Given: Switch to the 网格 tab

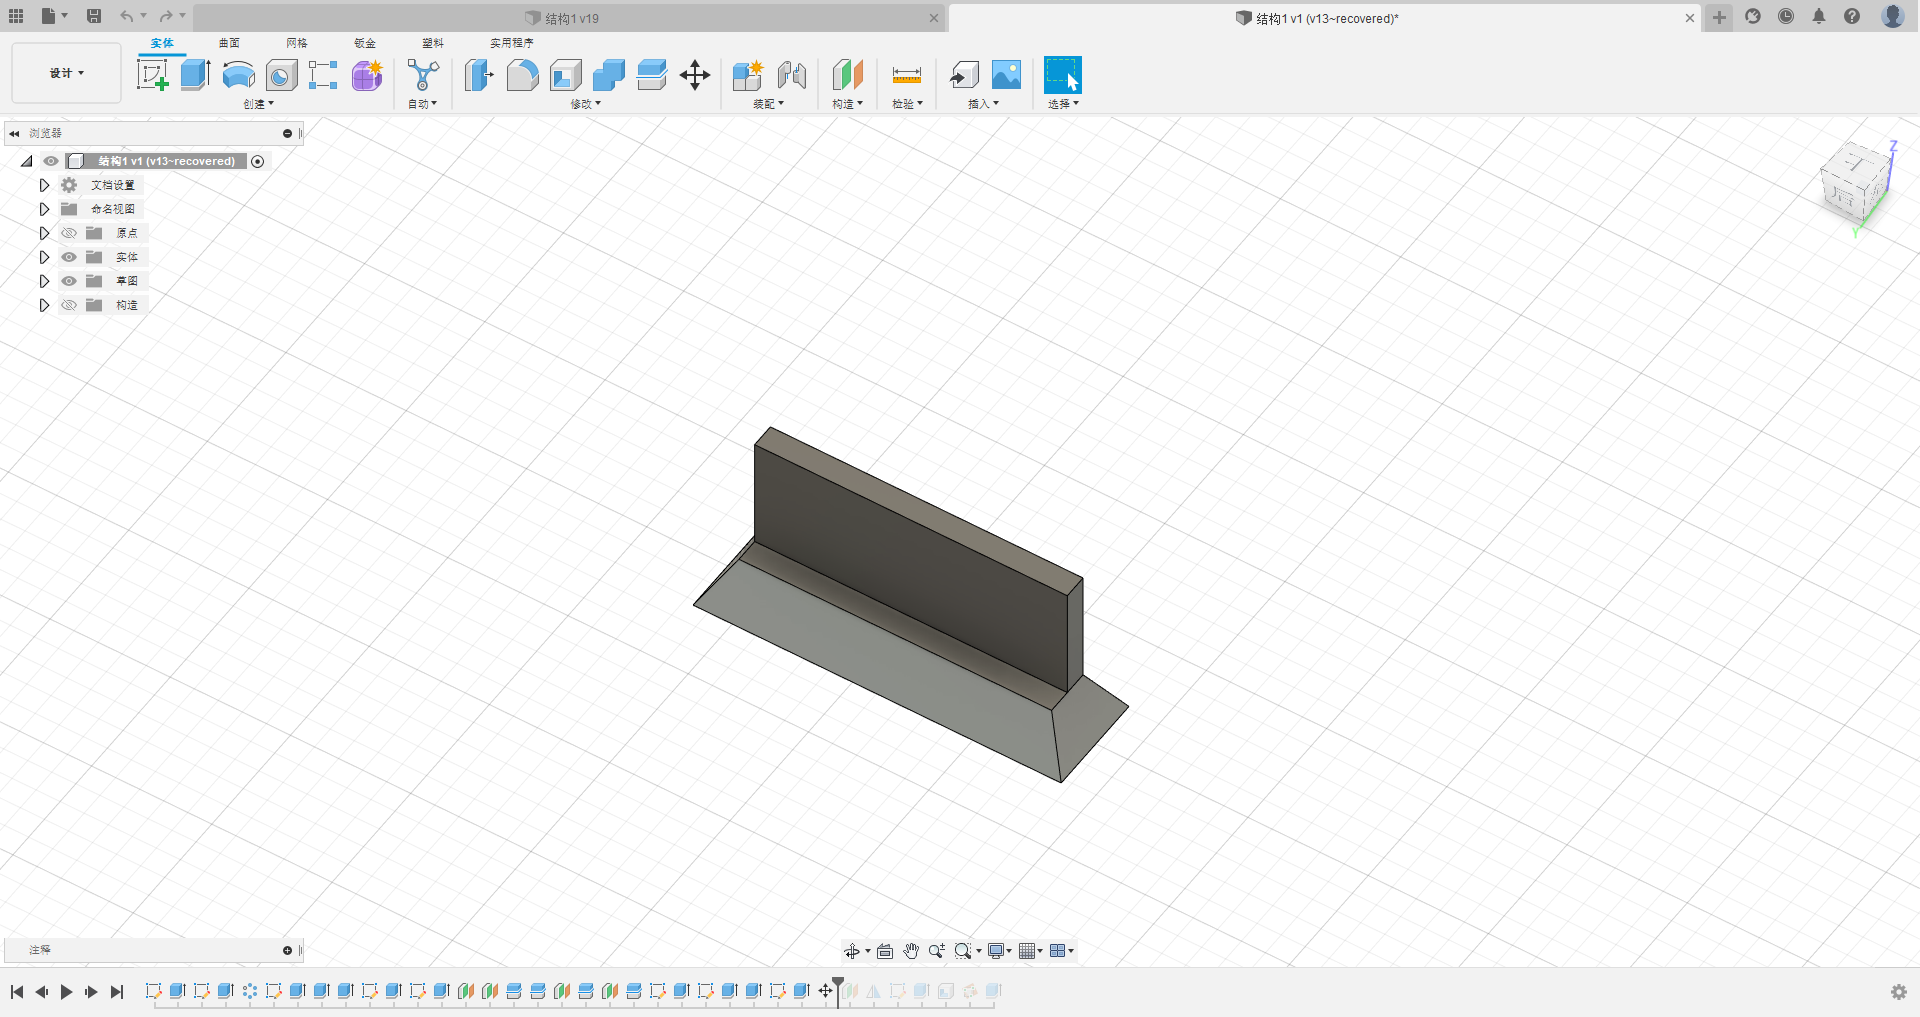Looking at the screenshot, I should (x=297, y=43).
